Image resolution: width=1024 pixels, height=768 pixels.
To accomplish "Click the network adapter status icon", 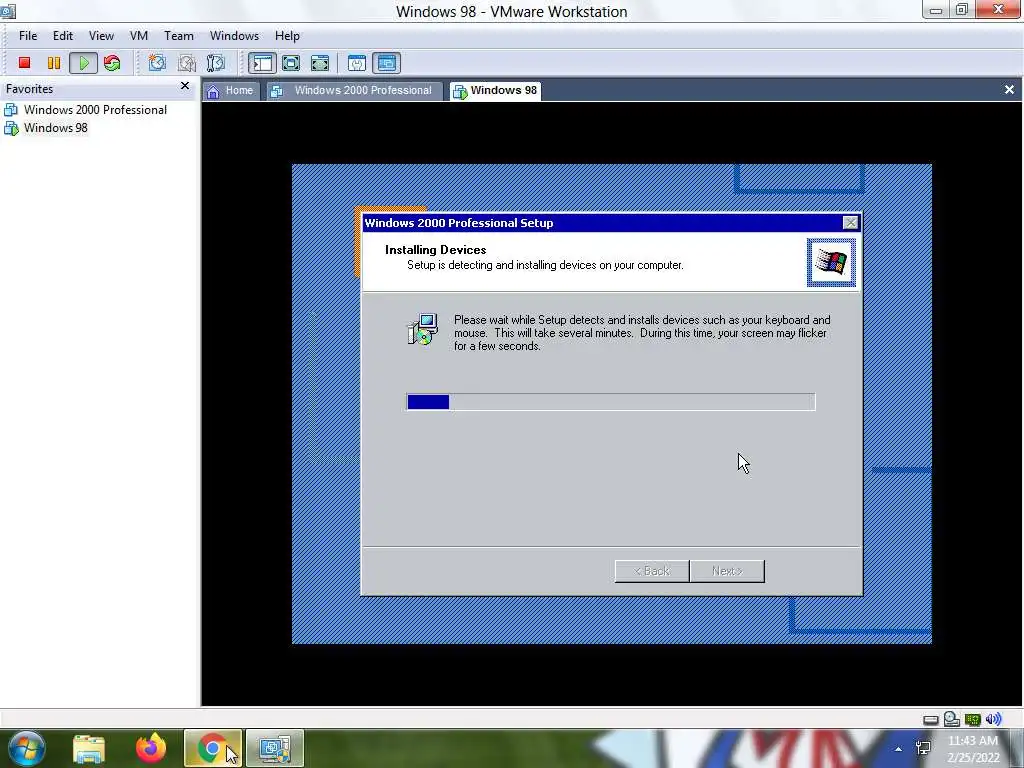I will coord(972,720).
